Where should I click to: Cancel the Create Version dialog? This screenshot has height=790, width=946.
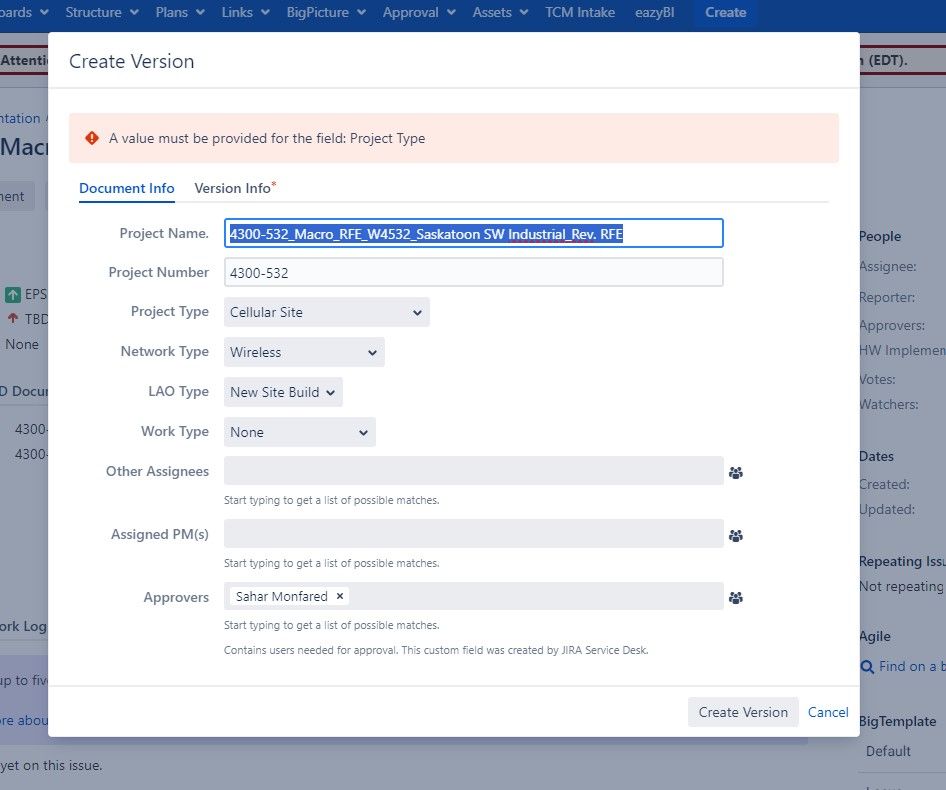click(x=828, y=712)
